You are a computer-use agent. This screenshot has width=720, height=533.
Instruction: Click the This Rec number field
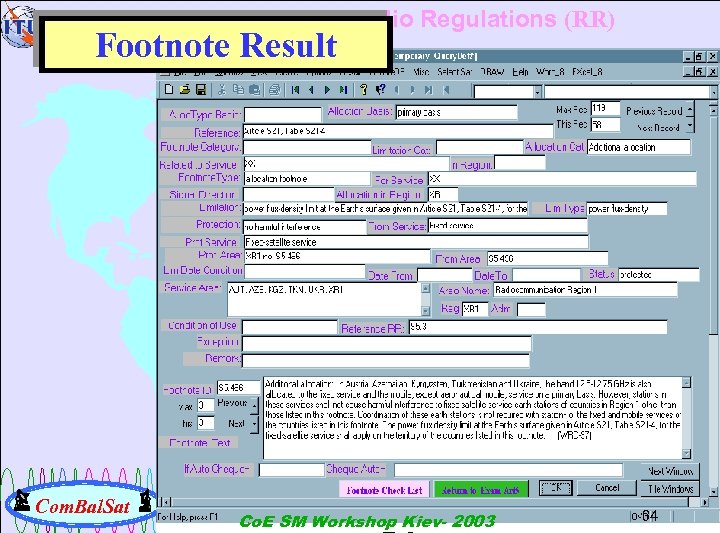pos(605,124)
